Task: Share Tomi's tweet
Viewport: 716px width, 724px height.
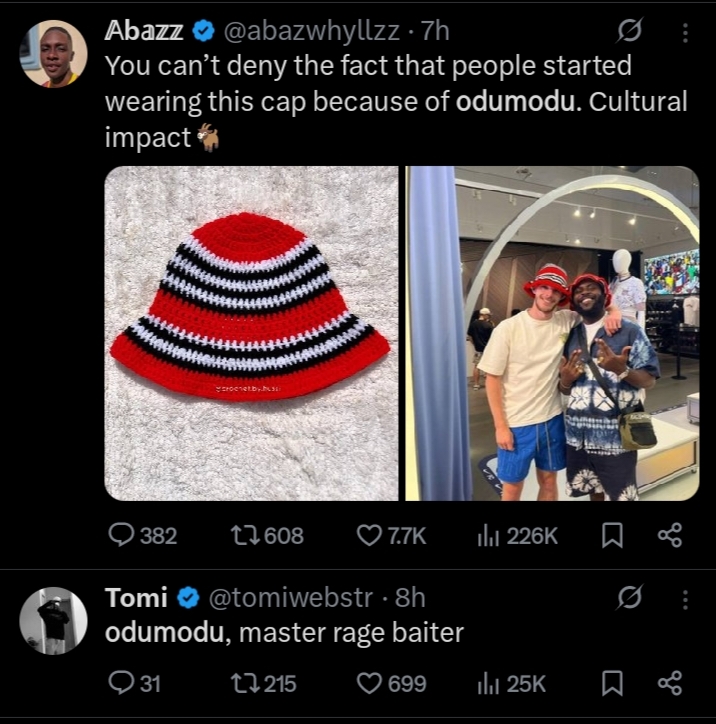Action: pyautogui.click(x=669, y=683)
